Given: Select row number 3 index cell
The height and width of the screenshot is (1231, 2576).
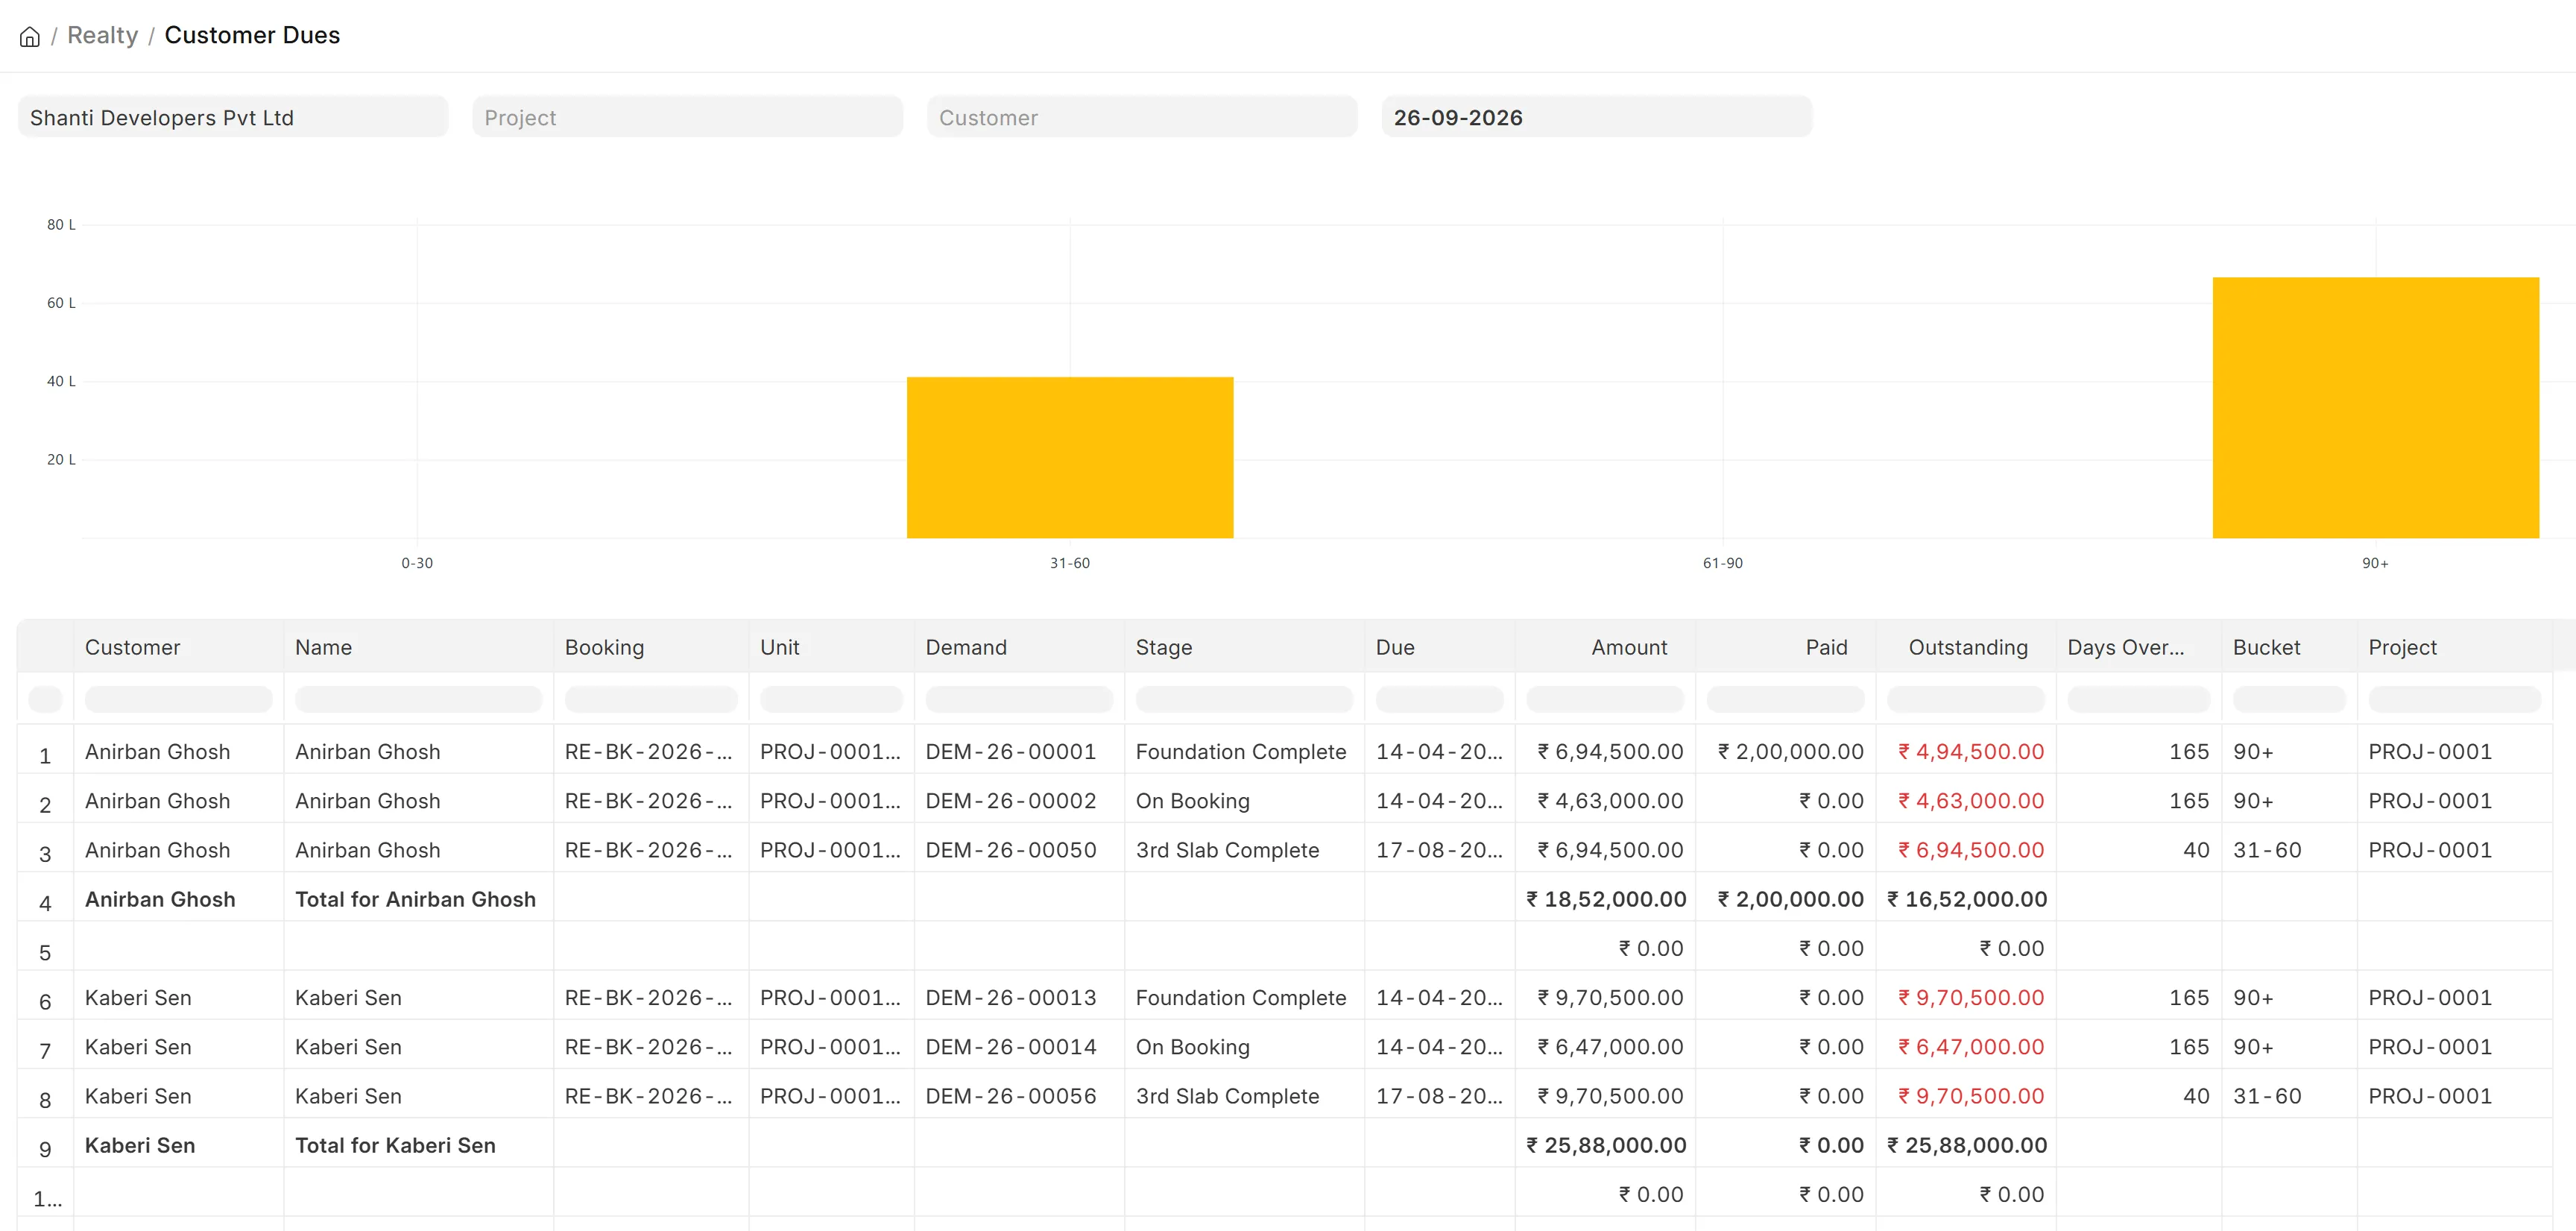Looking at the screenshot, I should click(45, 854).
